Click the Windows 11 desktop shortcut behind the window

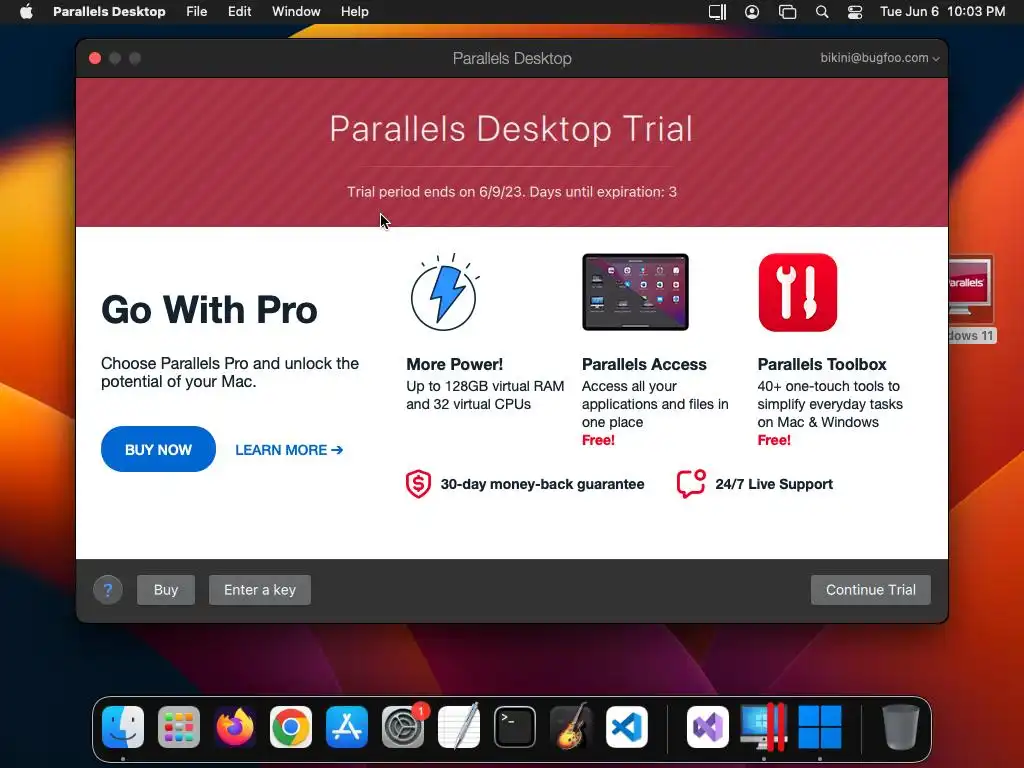pyautogui.click(x=972, y=299)
